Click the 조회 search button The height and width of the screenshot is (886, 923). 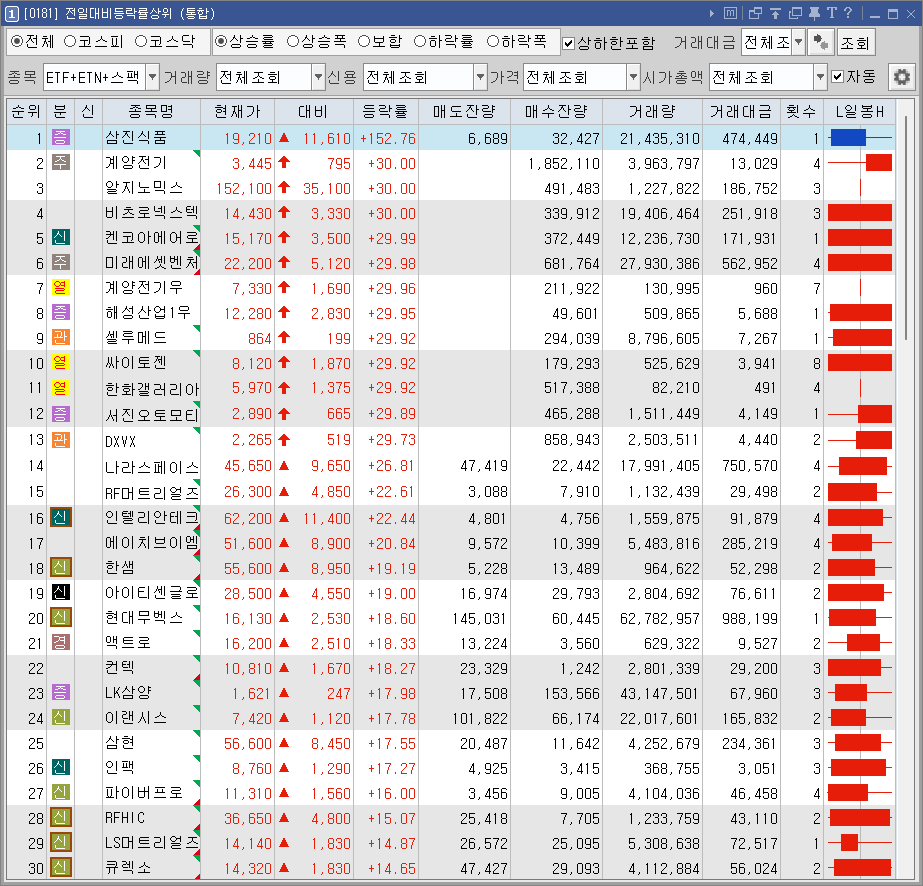pyautogui.click(x=855, y=42)
